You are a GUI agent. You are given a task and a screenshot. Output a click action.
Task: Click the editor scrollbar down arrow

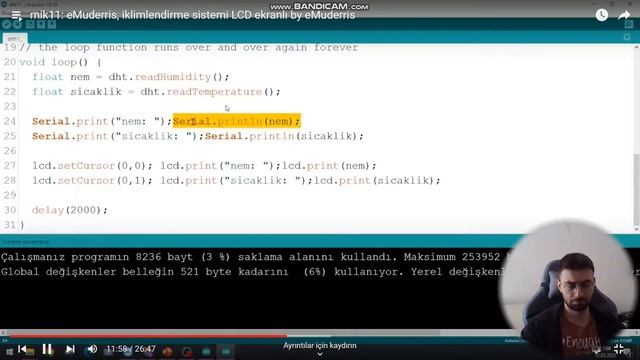coord(636,229)
